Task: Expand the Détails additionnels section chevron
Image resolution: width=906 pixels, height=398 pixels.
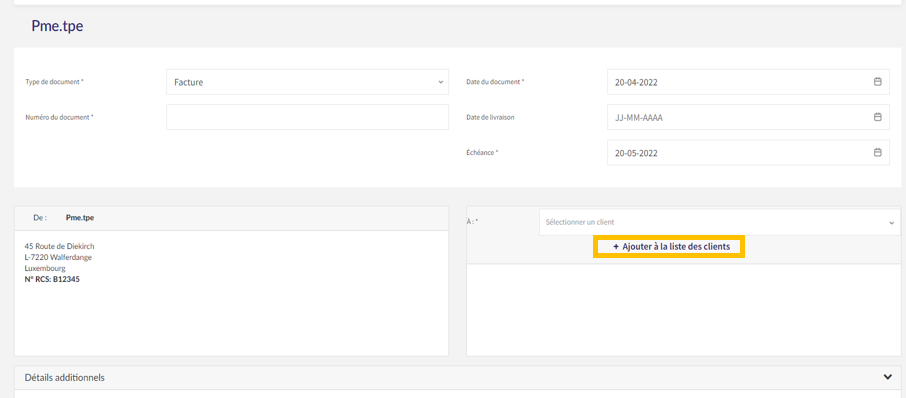Action: pos(888,377)
